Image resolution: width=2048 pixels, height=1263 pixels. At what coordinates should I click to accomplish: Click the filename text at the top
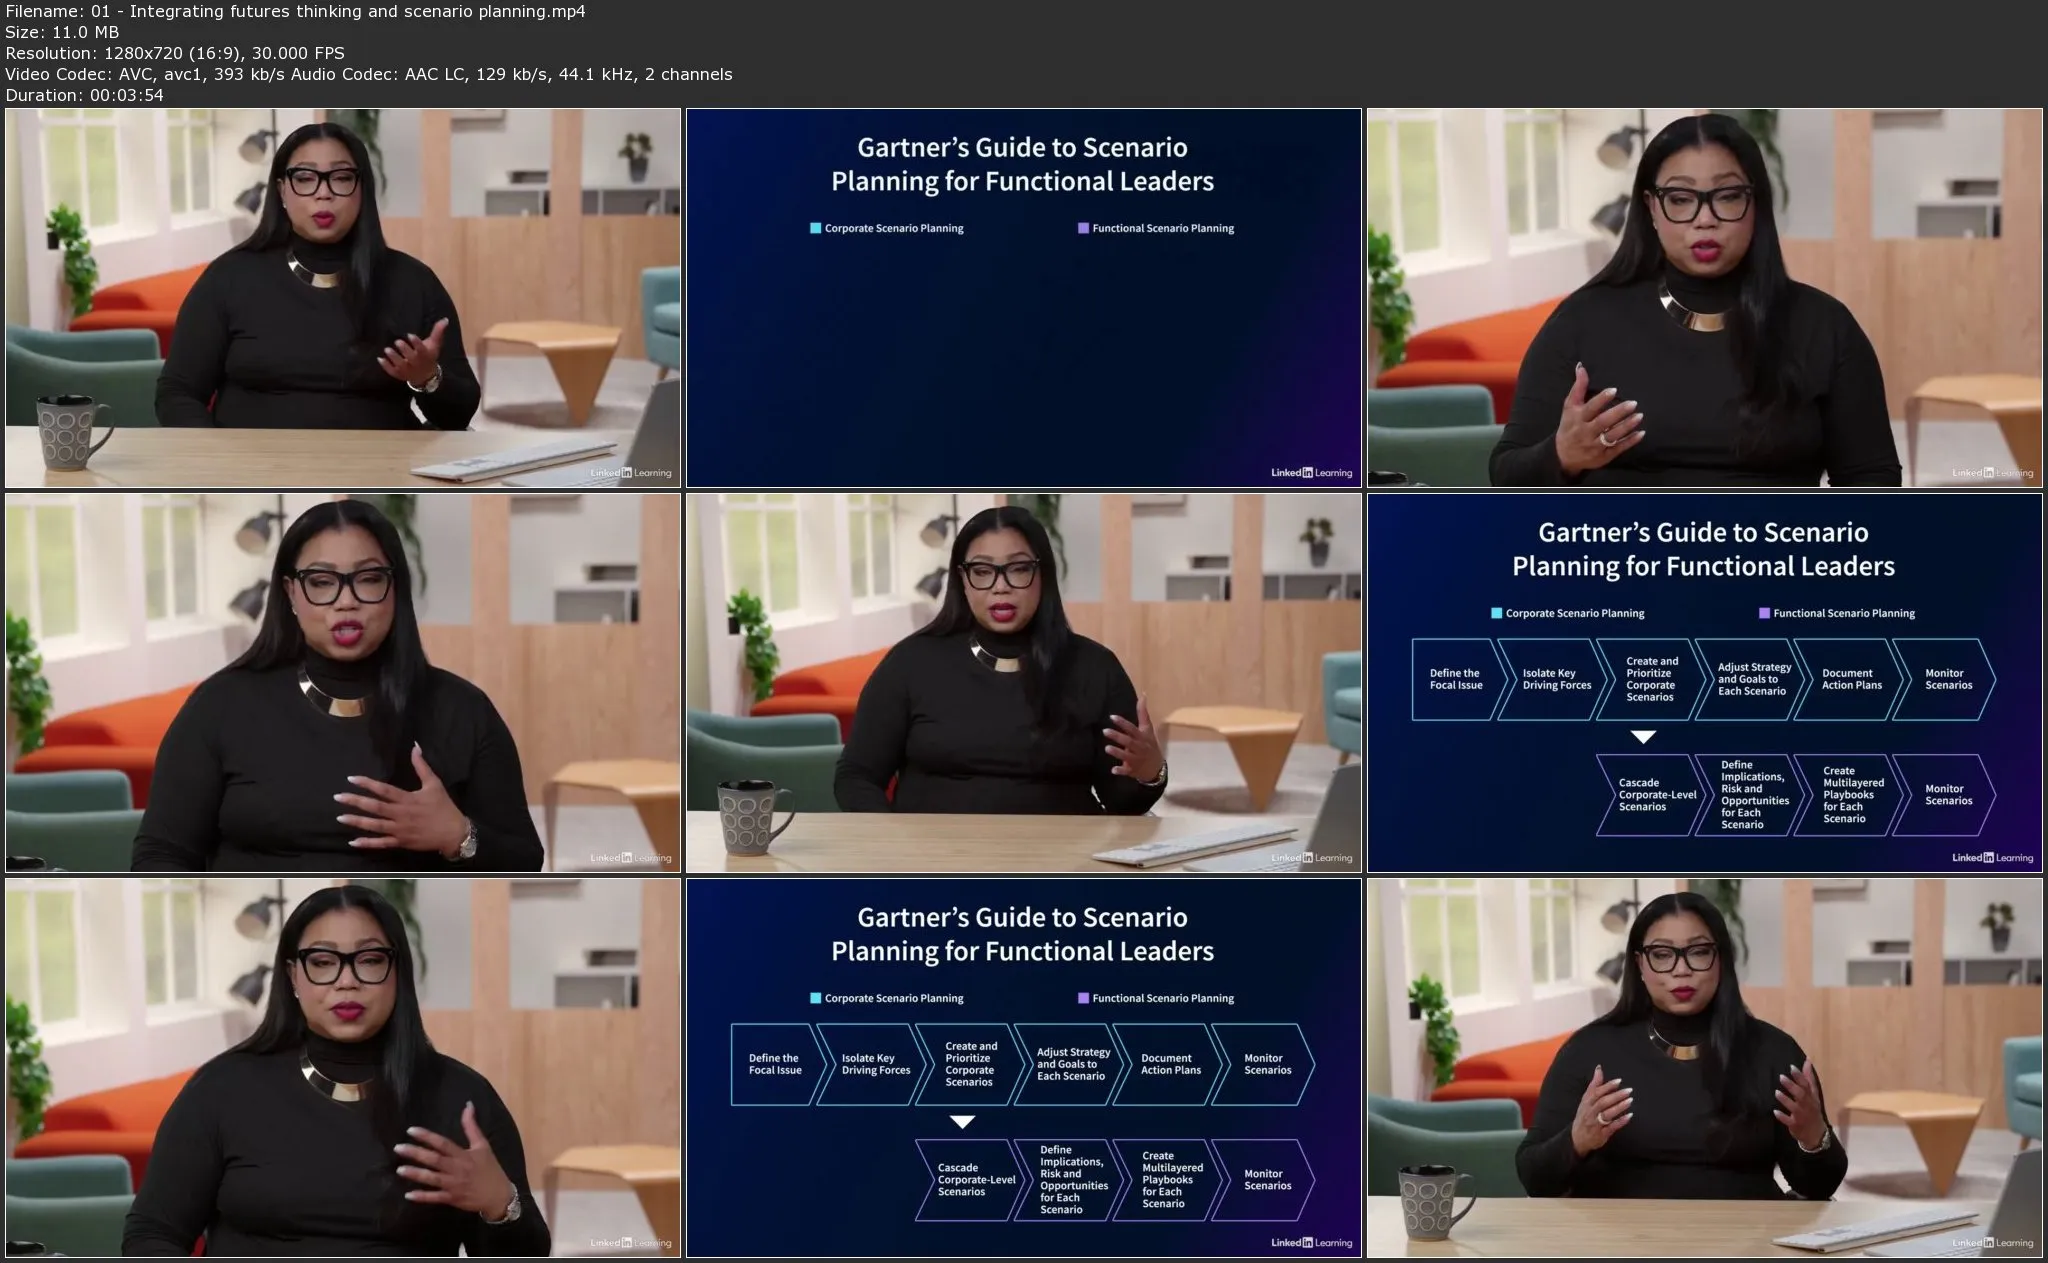pyautogui.click(x=296, y=11)
